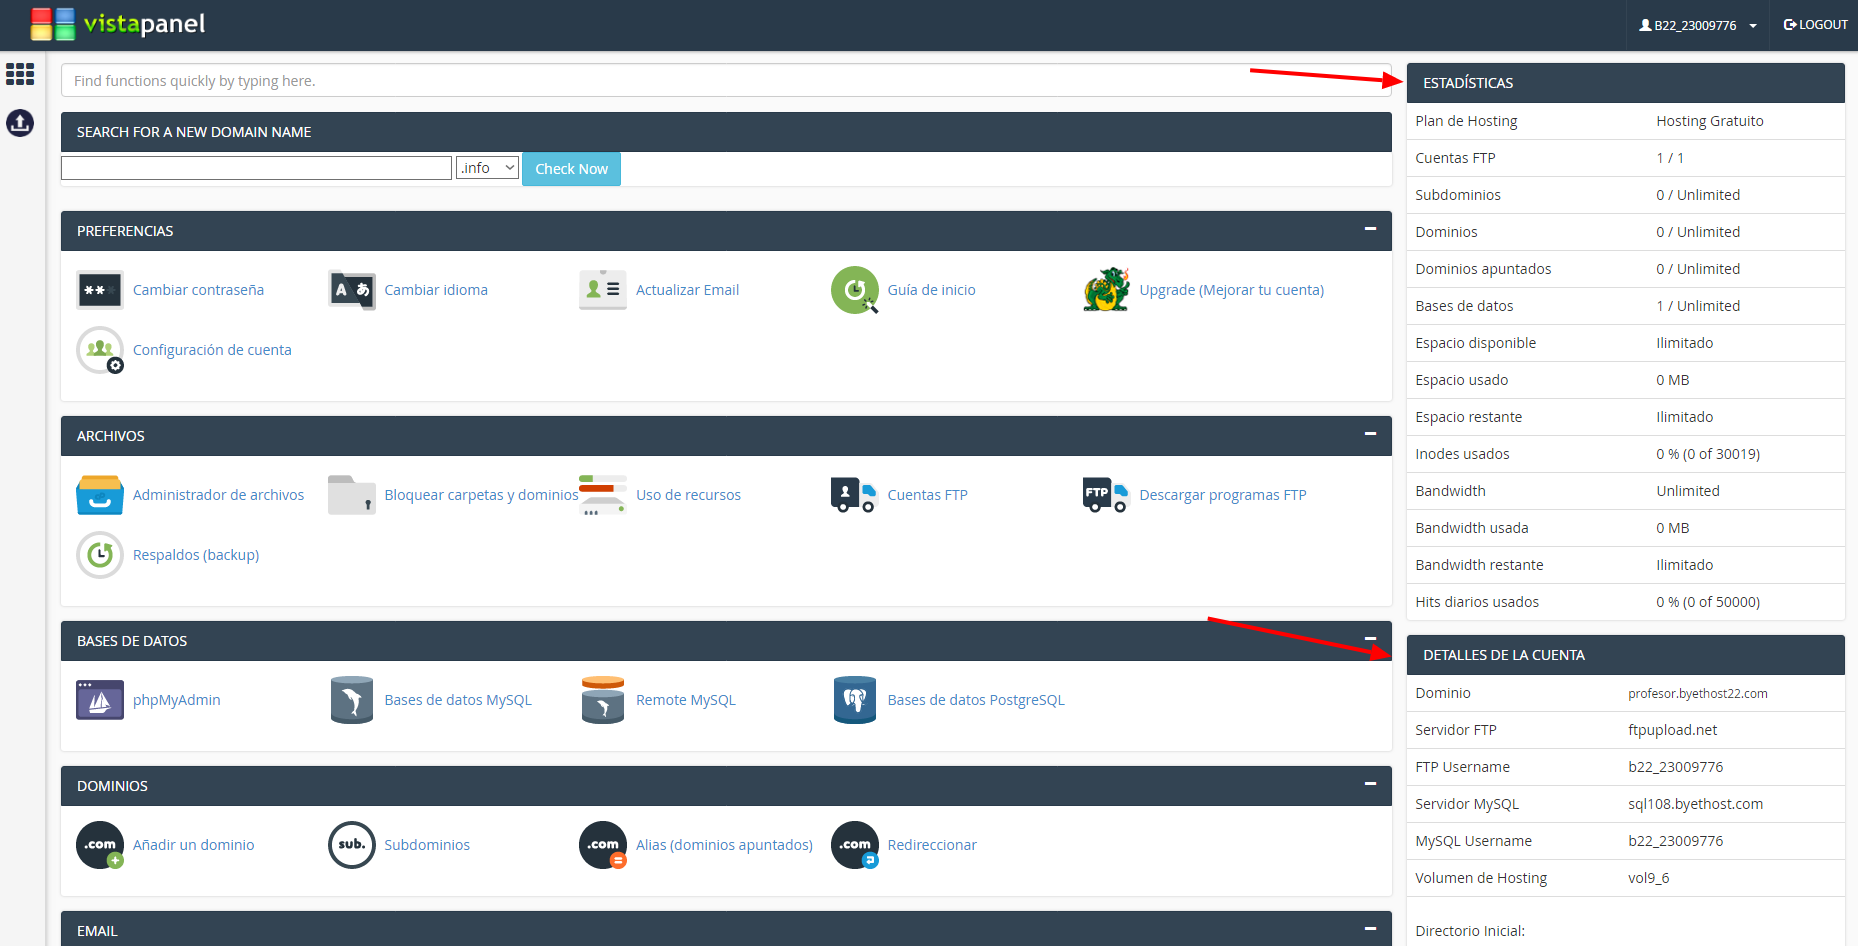Open Respaldos (backup)
Viewport: 1858px width, 946px height.
tap(195, 554)
